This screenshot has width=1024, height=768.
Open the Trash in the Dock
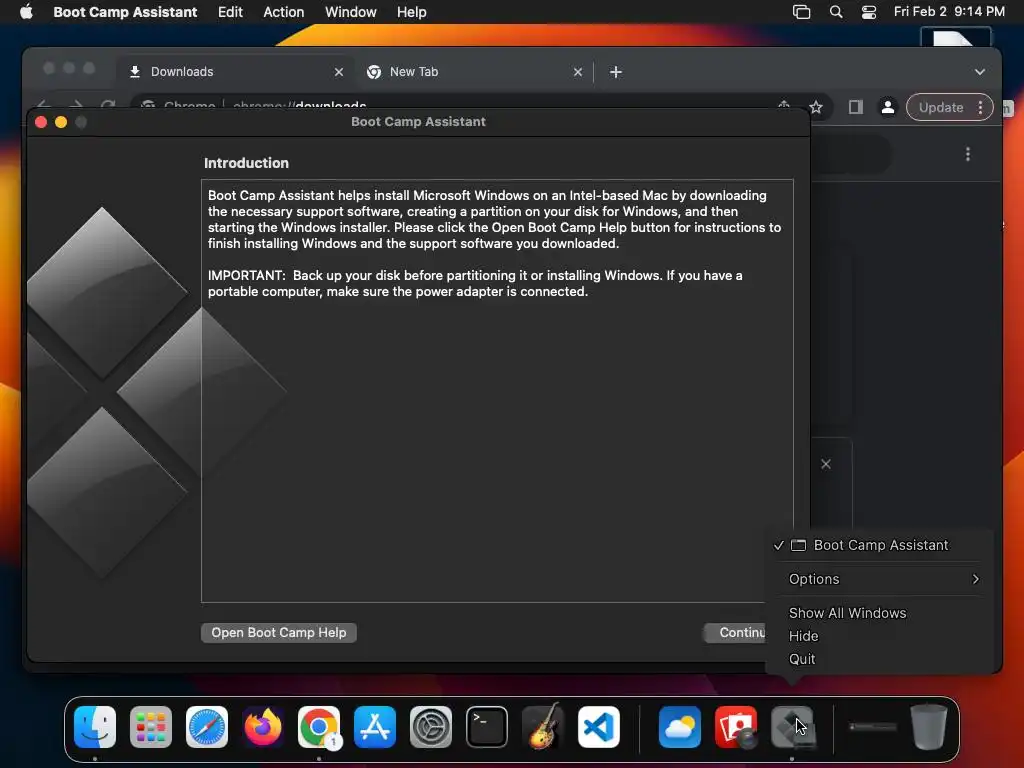(929, 727)
